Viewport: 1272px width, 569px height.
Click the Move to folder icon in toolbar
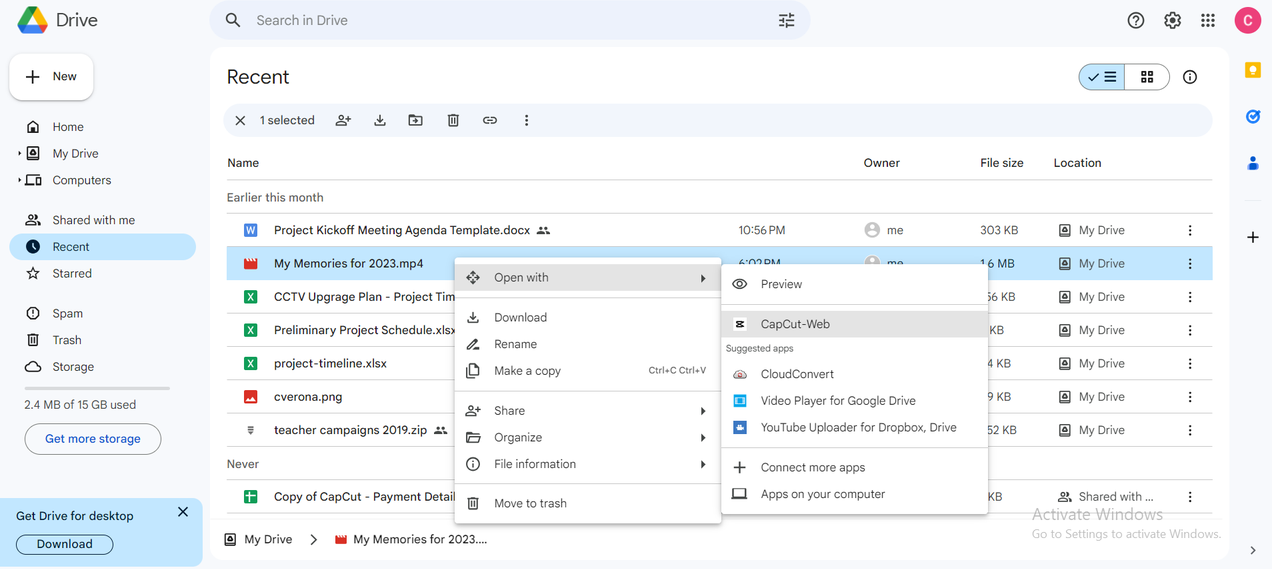(416, 120)
